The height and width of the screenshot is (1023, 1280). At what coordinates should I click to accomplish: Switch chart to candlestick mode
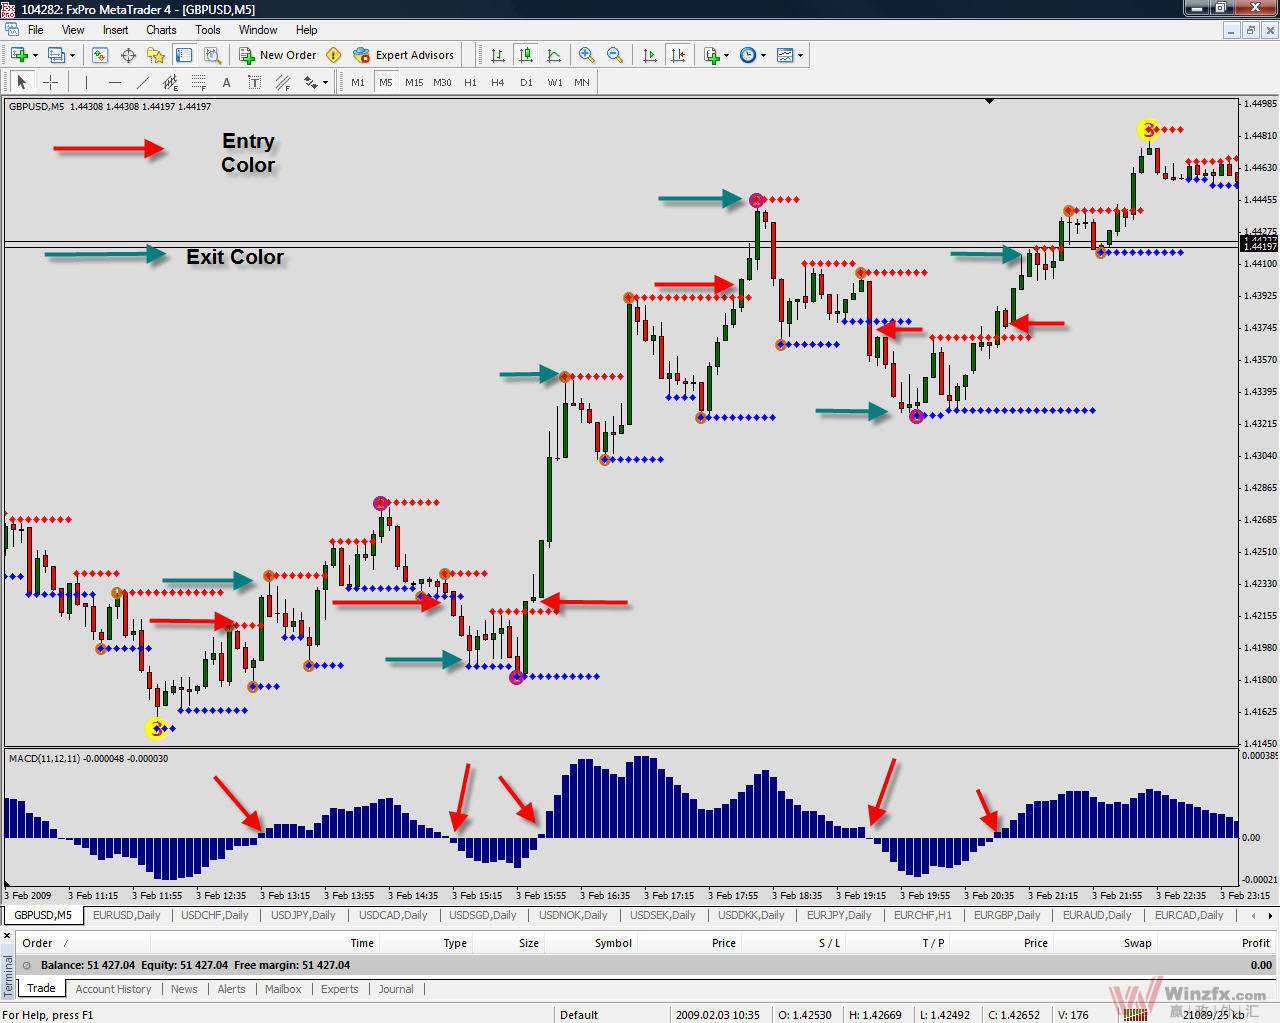pos(525,55)
